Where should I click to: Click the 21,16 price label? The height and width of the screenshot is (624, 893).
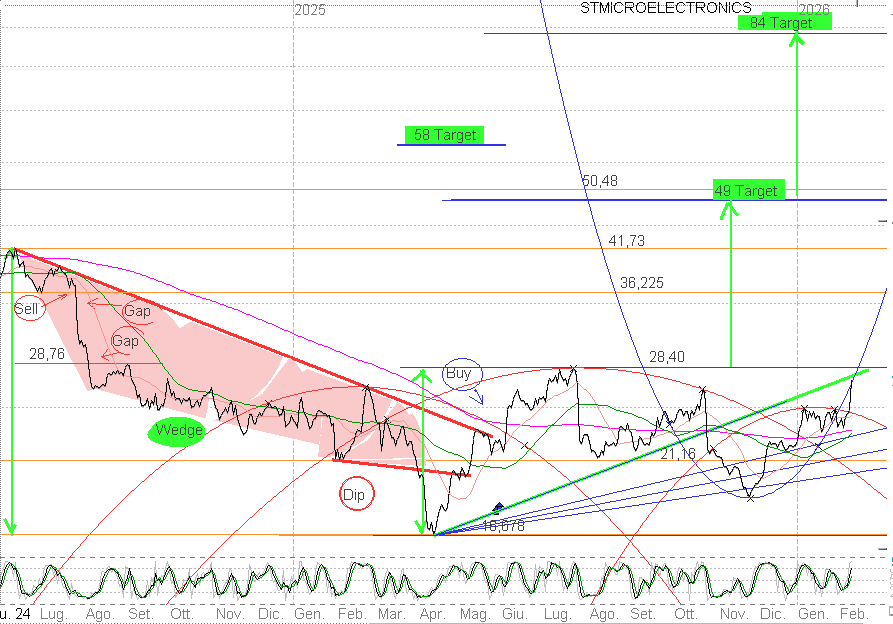[676, 454]
